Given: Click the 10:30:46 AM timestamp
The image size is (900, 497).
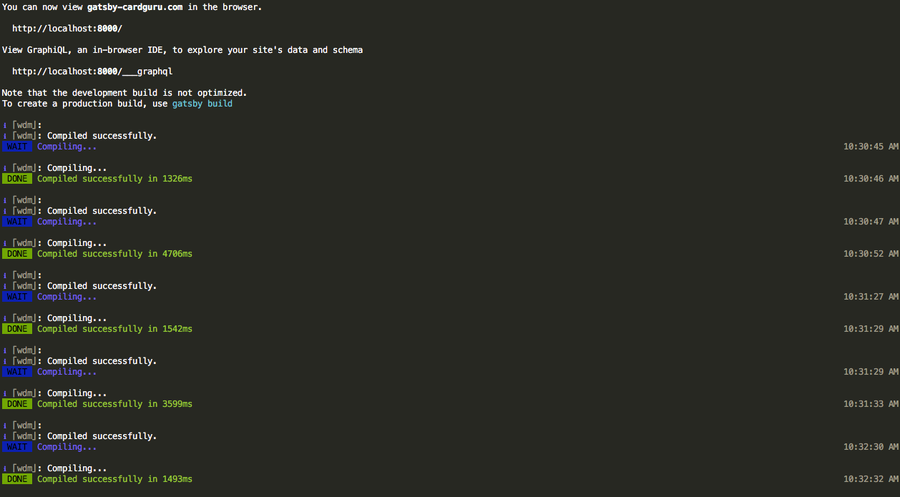Looking at the screenshot, I should (870, 178).
